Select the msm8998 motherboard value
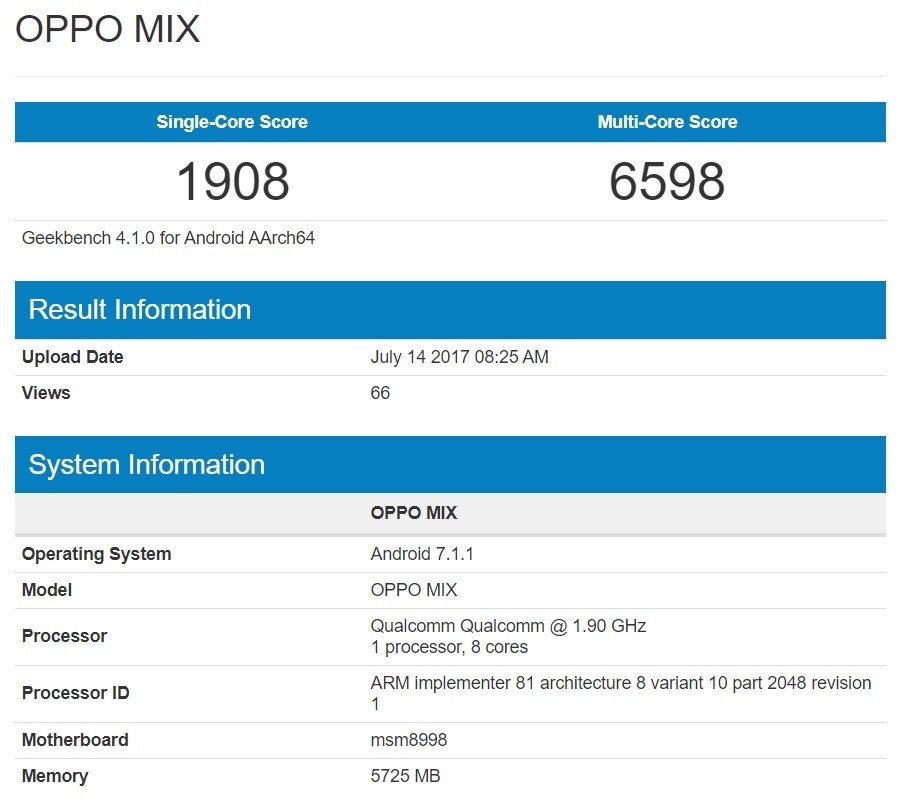 tap(409, 740)
